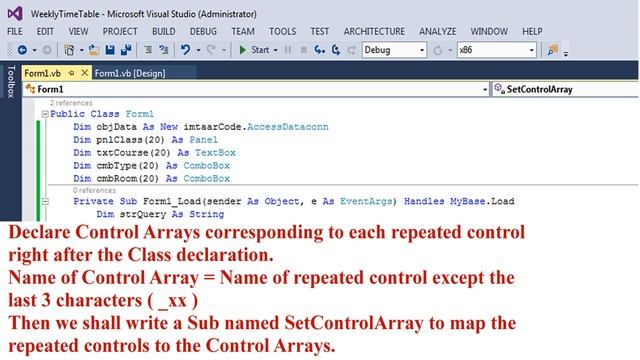This screenshot has height=360, width=640.
Task: Click the Step Into icon
Action: click(320, 50)
